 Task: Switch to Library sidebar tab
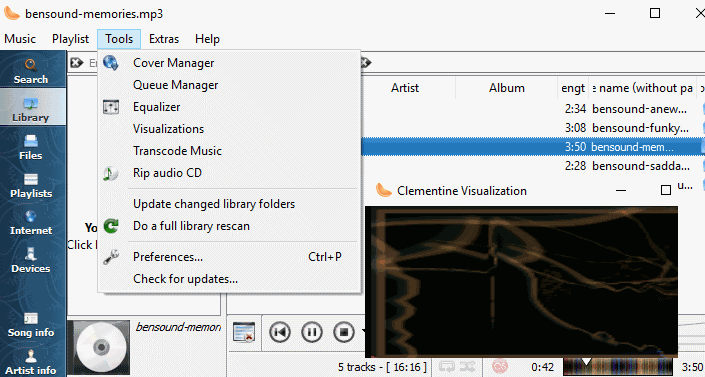click(x=31, y=109)
